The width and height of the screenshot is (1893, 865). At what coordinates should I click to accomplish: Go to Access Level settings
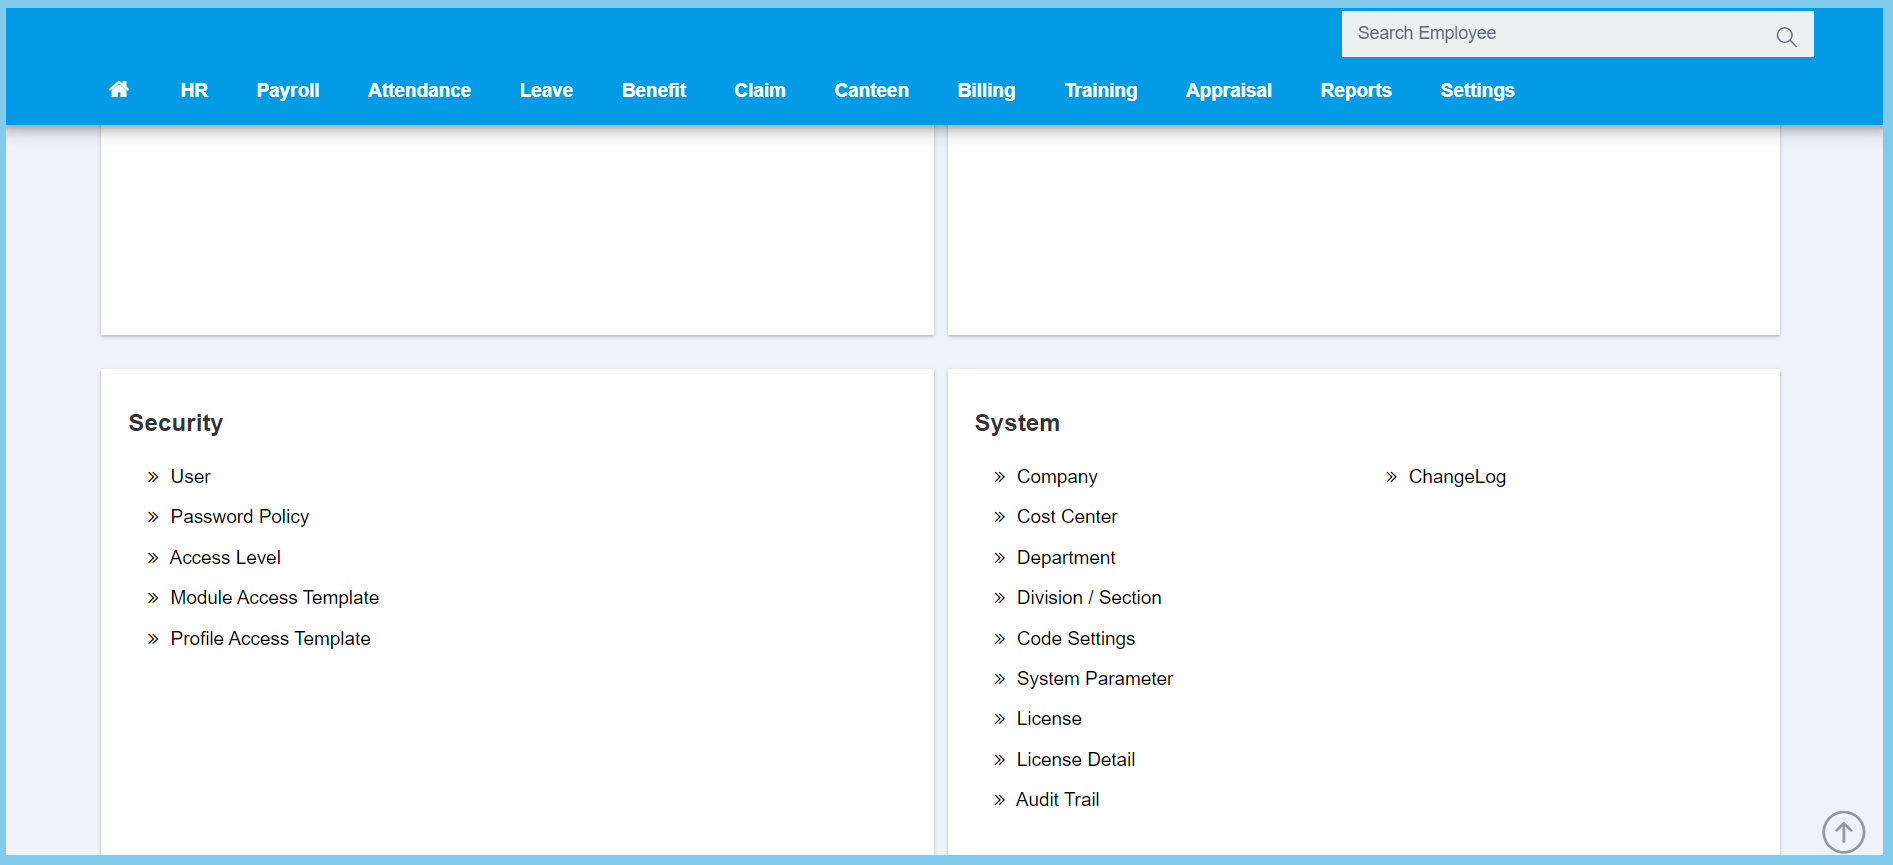point(225,558)
